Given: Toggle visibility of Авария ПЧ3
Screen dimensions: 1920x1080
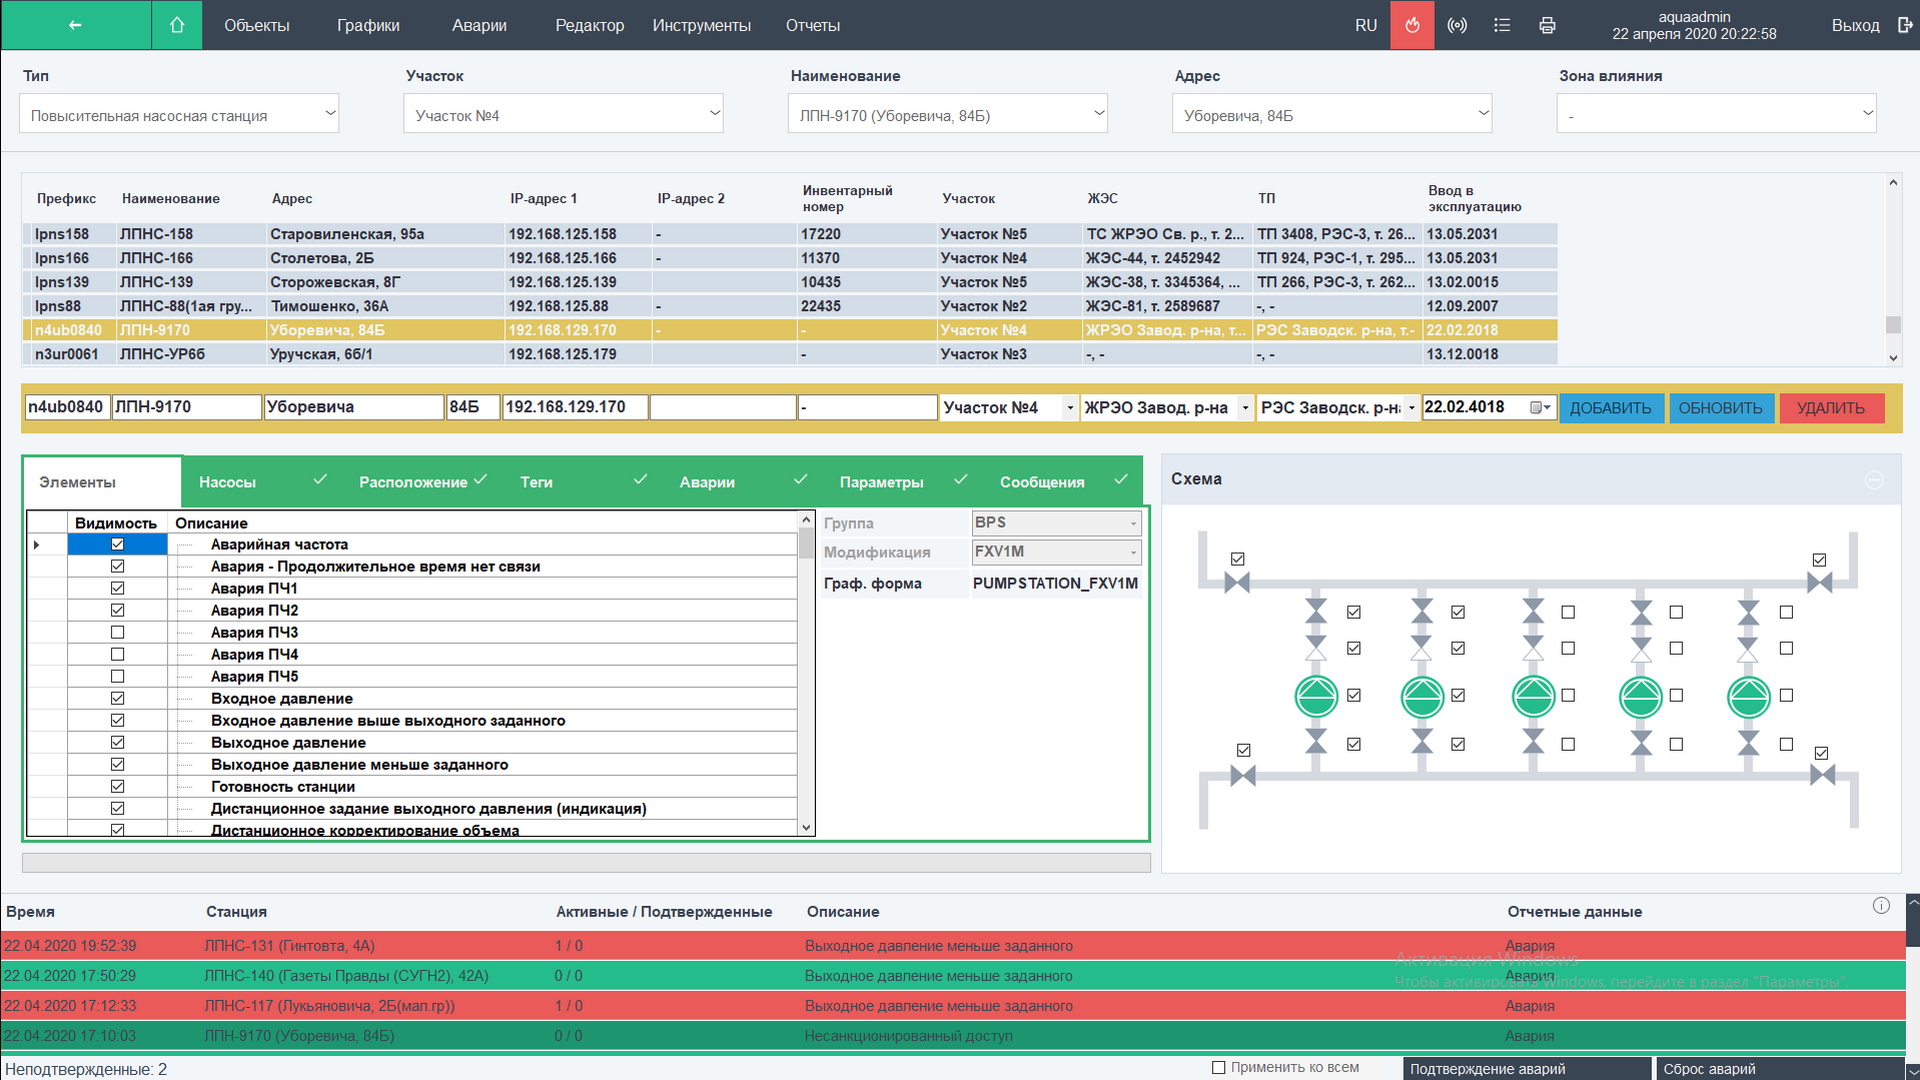Looking at the screenshot, I should tap(117, 632).
